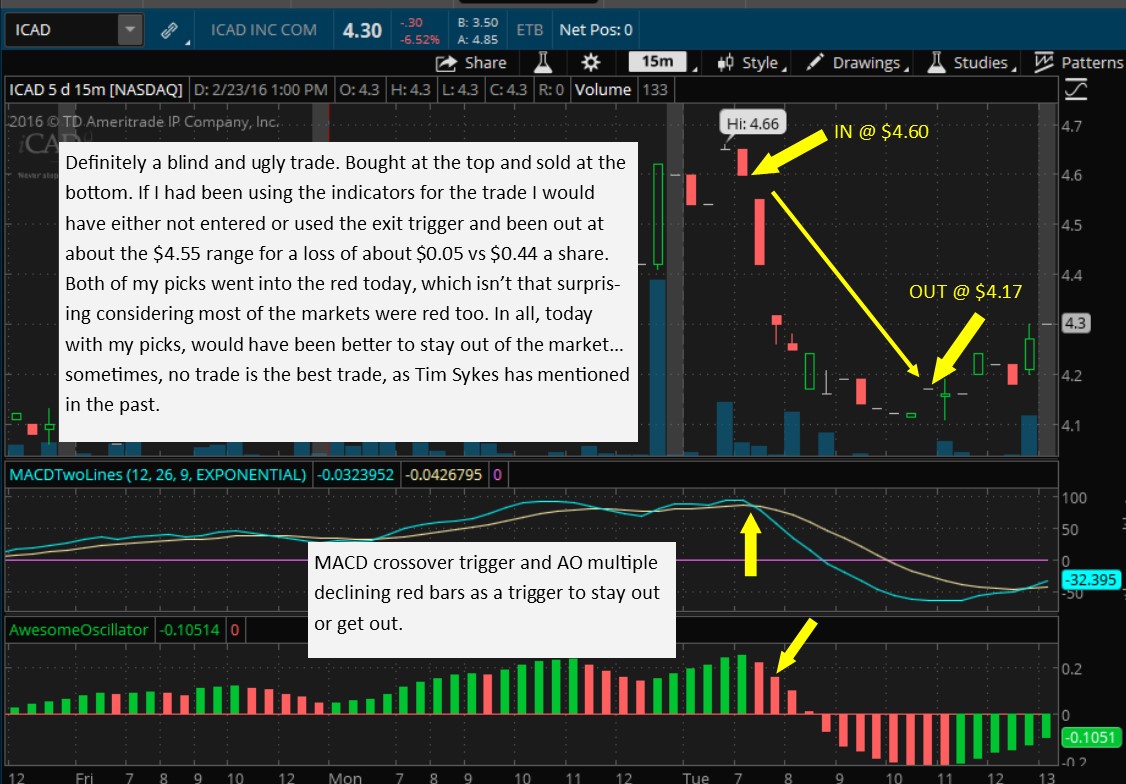Screen dimensions: 1126x784
Task: Click the ICAD INC COM company name
Action: [264, 30]
